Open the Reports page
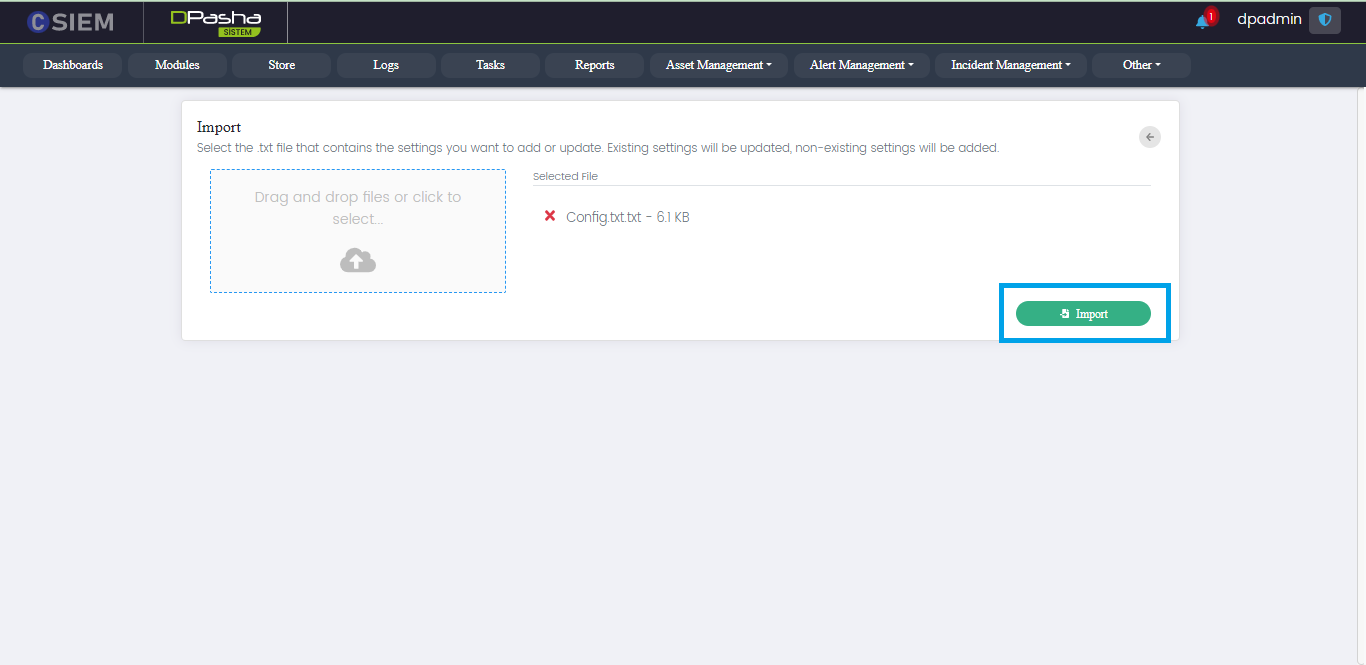 click(594, 65)
